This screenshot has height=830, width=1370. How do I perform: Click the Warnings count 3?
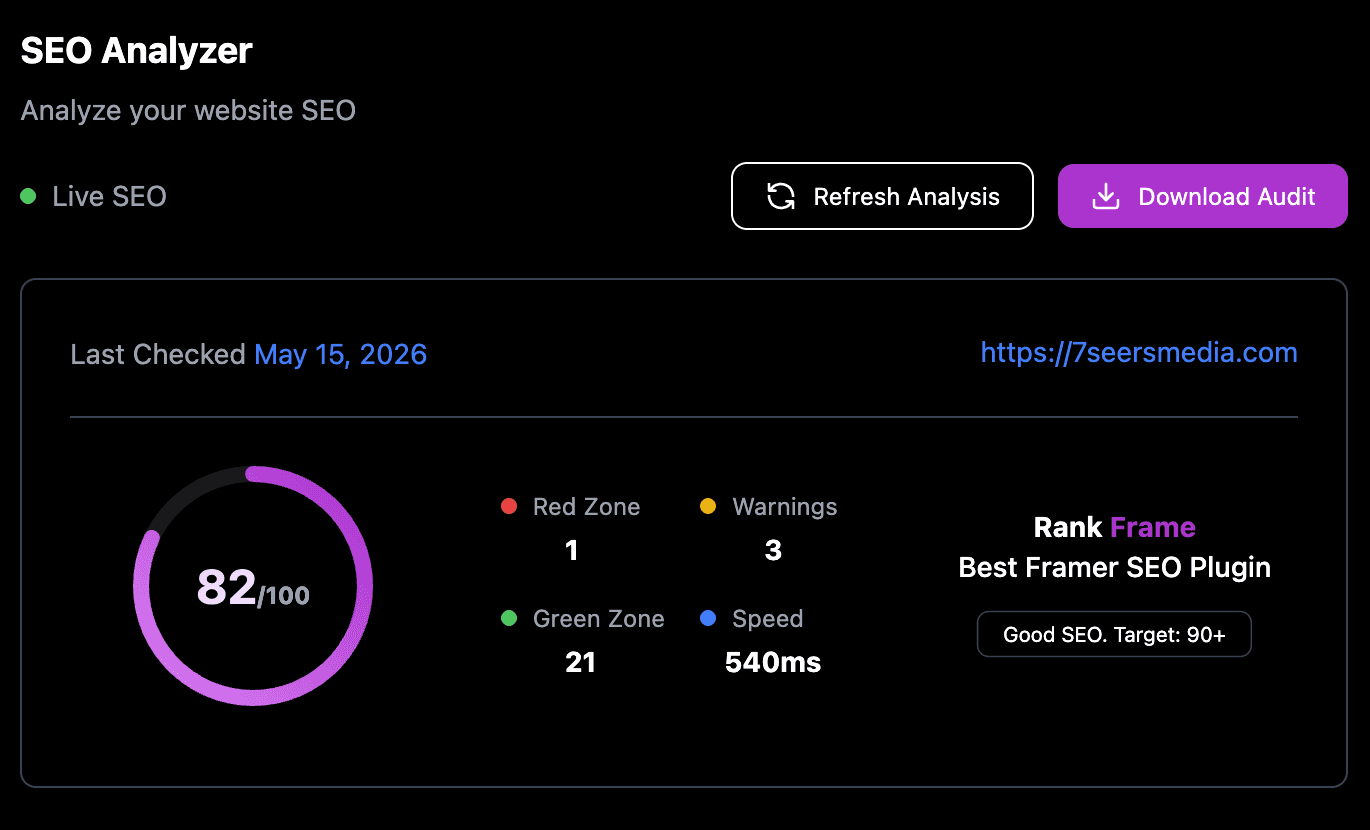pyautogui.click(x=773, y=550)
